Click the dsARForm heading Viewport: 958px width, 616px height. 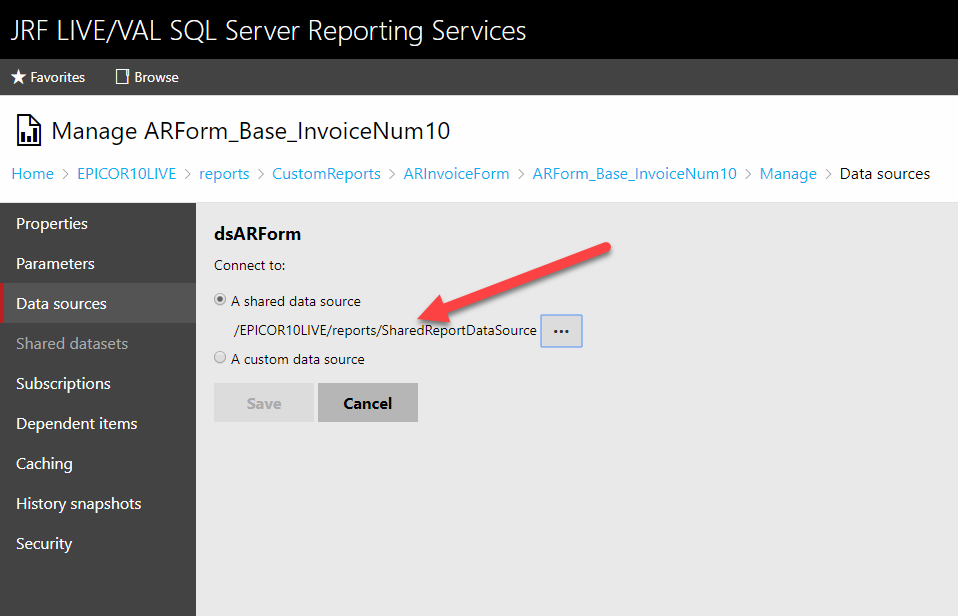[257, 234]
